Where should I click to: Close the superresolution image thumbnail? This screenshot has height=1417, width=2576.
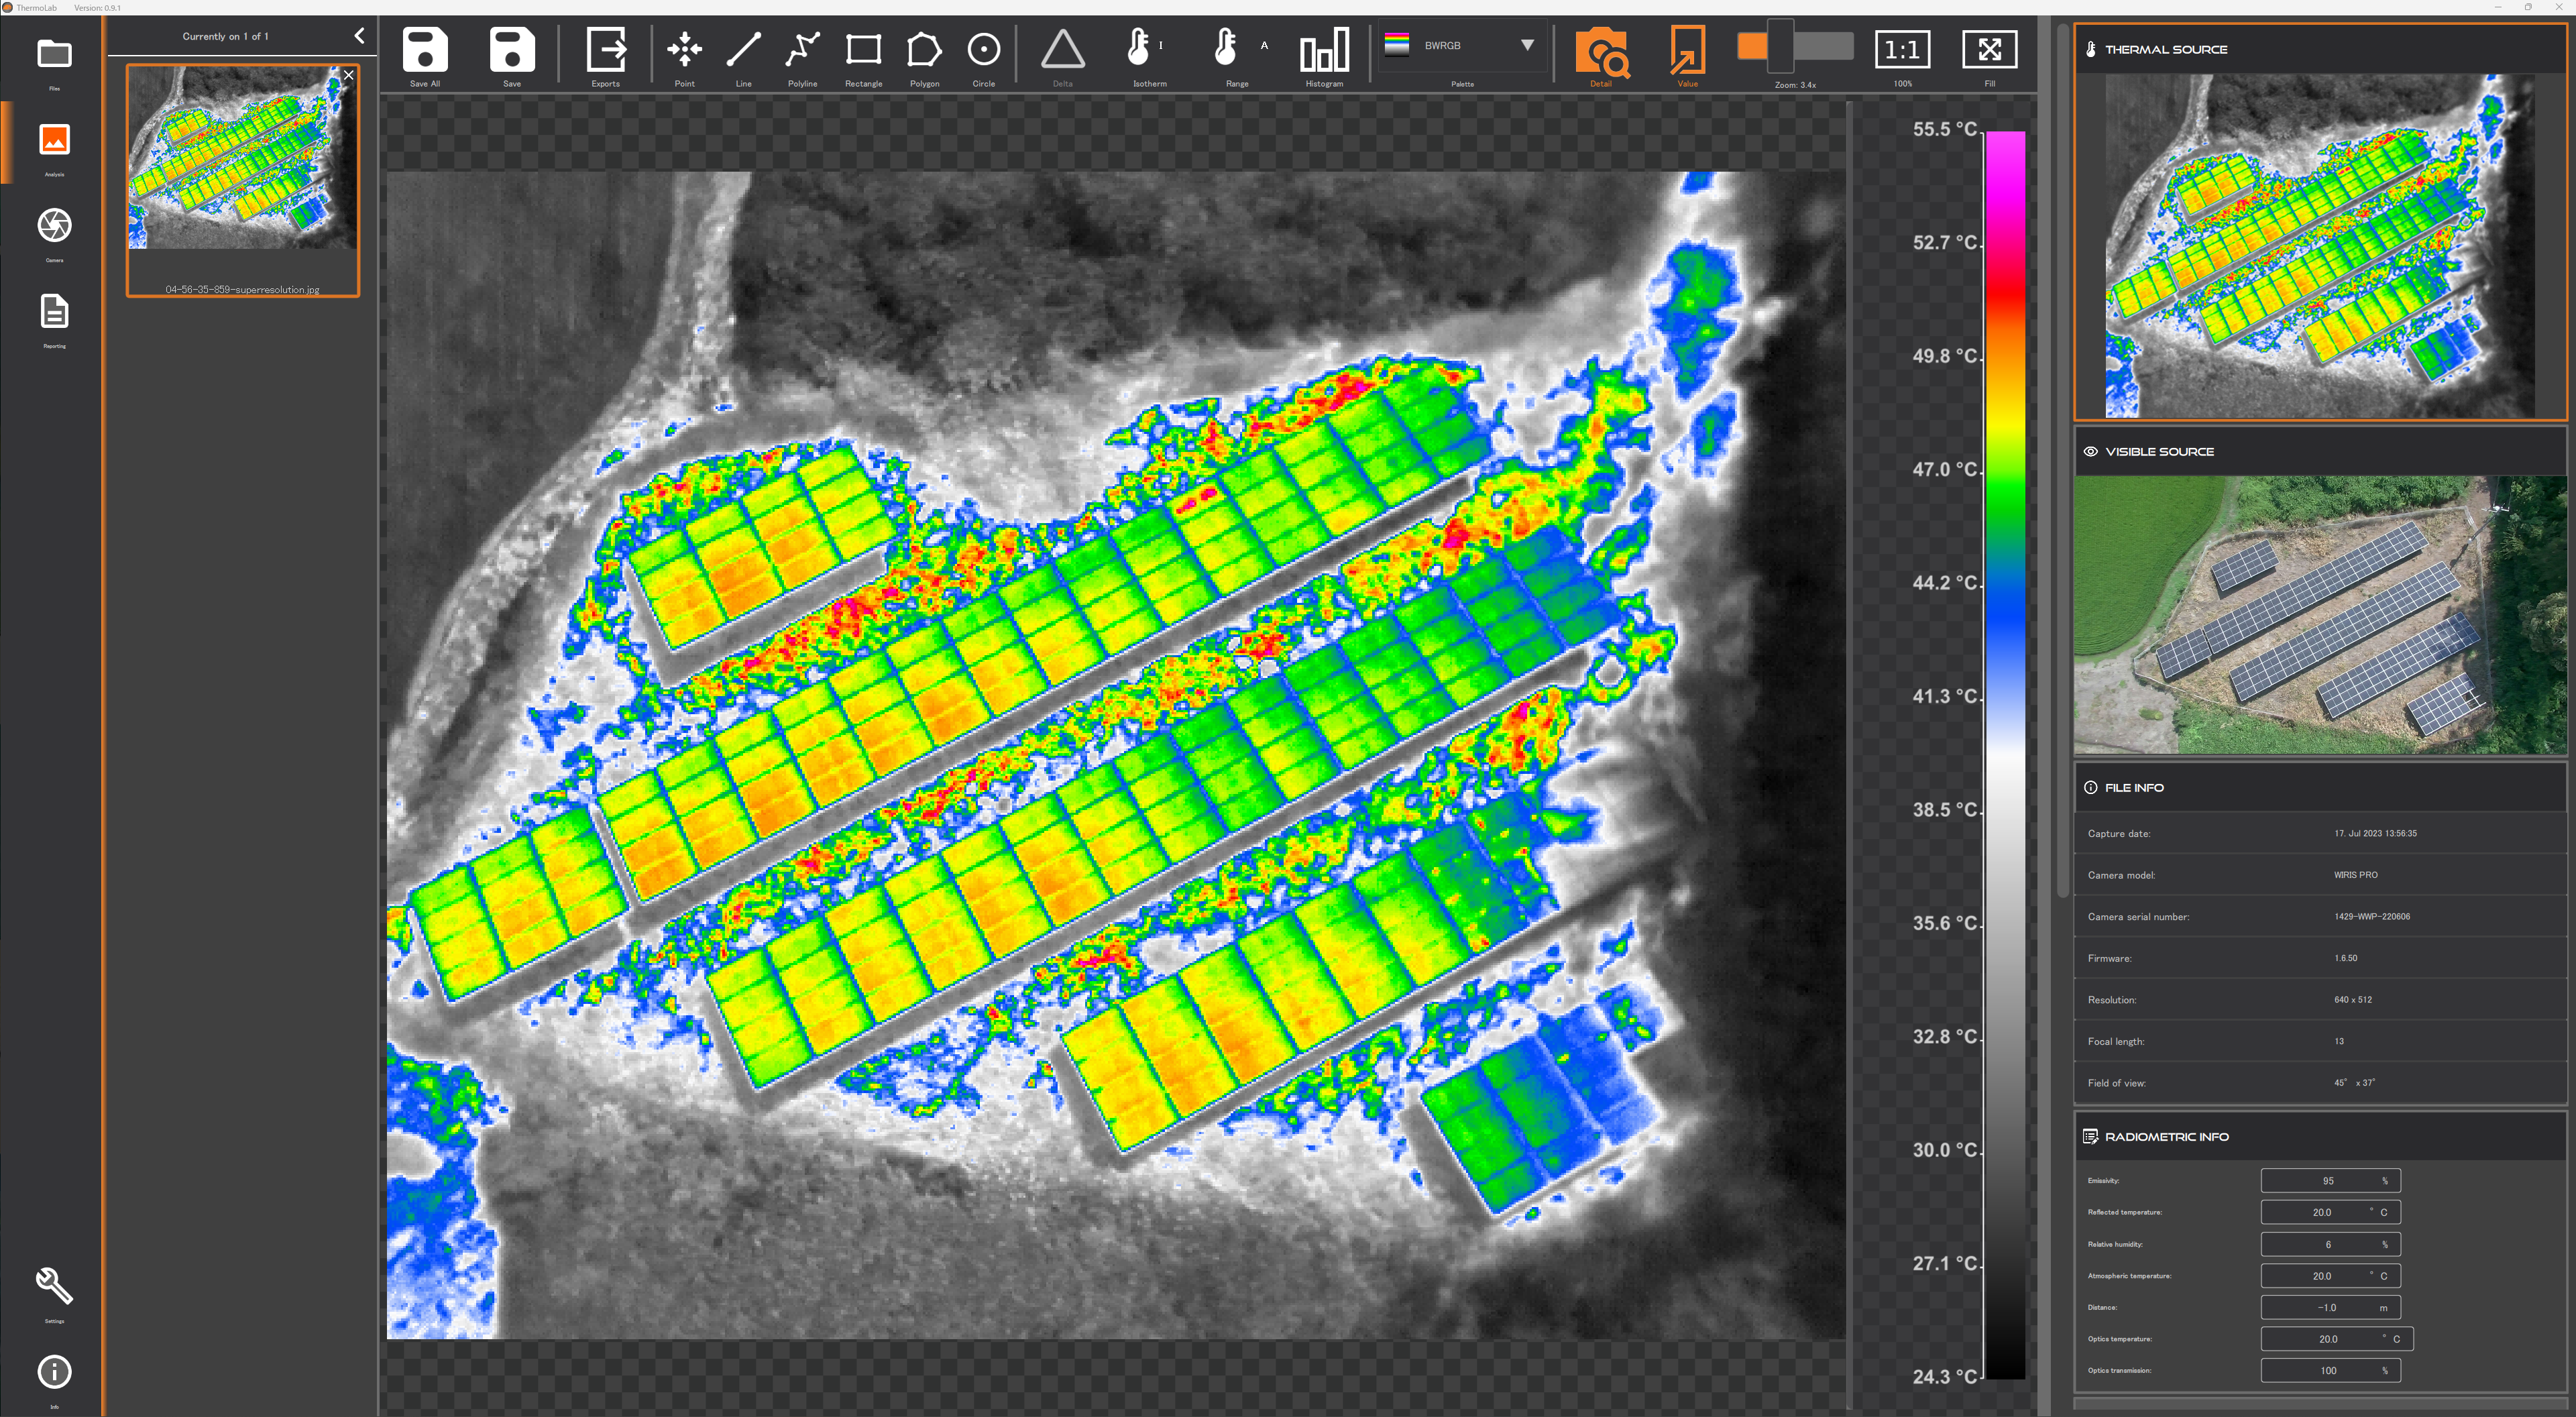[x=348, y=75]
